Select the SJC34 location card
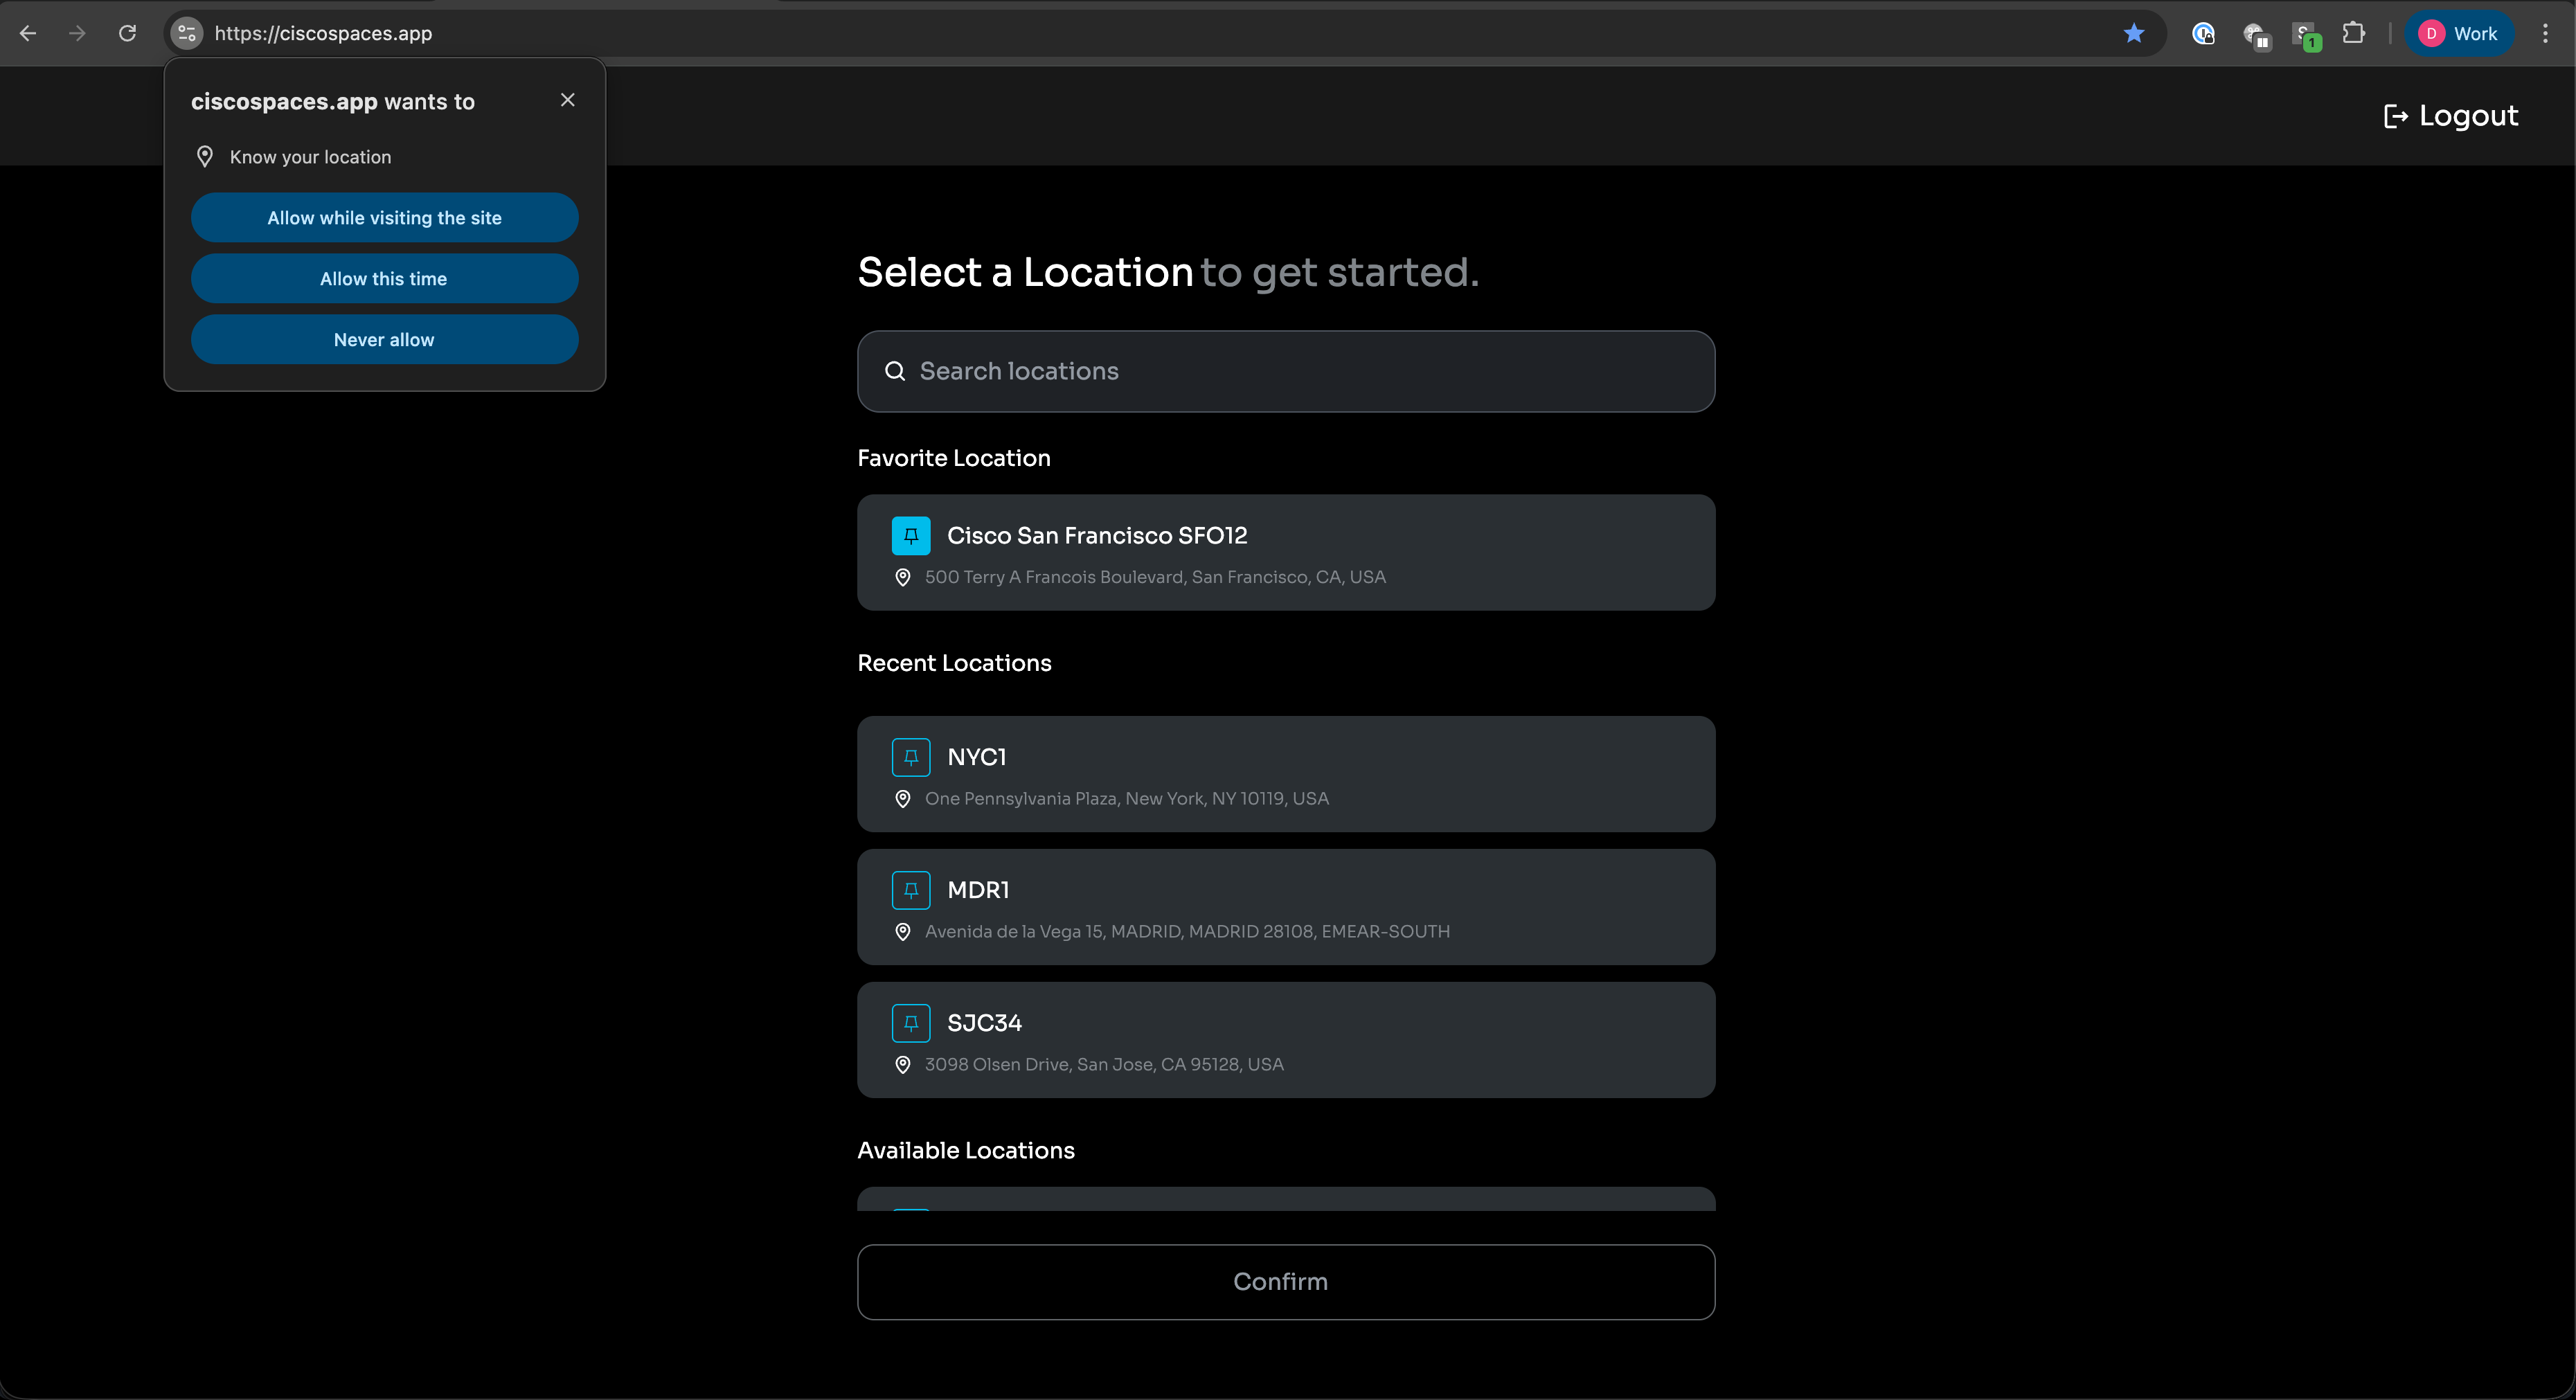Viewport: 2576px width, 1400px height. click(1286, 1039)
